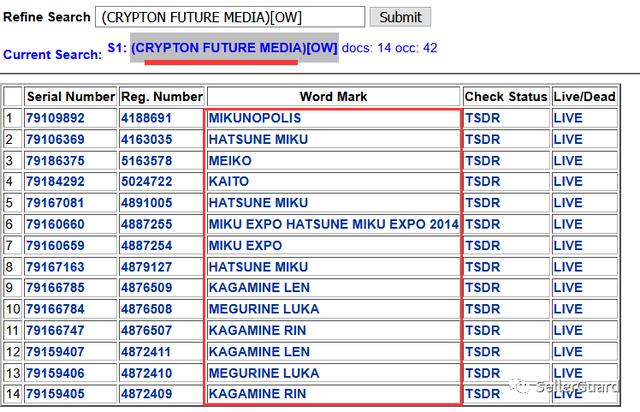Open KAGAMINE LEN mark in row 9
The width and height of the screenshot is (640, 412).
[x=259, y=287]
